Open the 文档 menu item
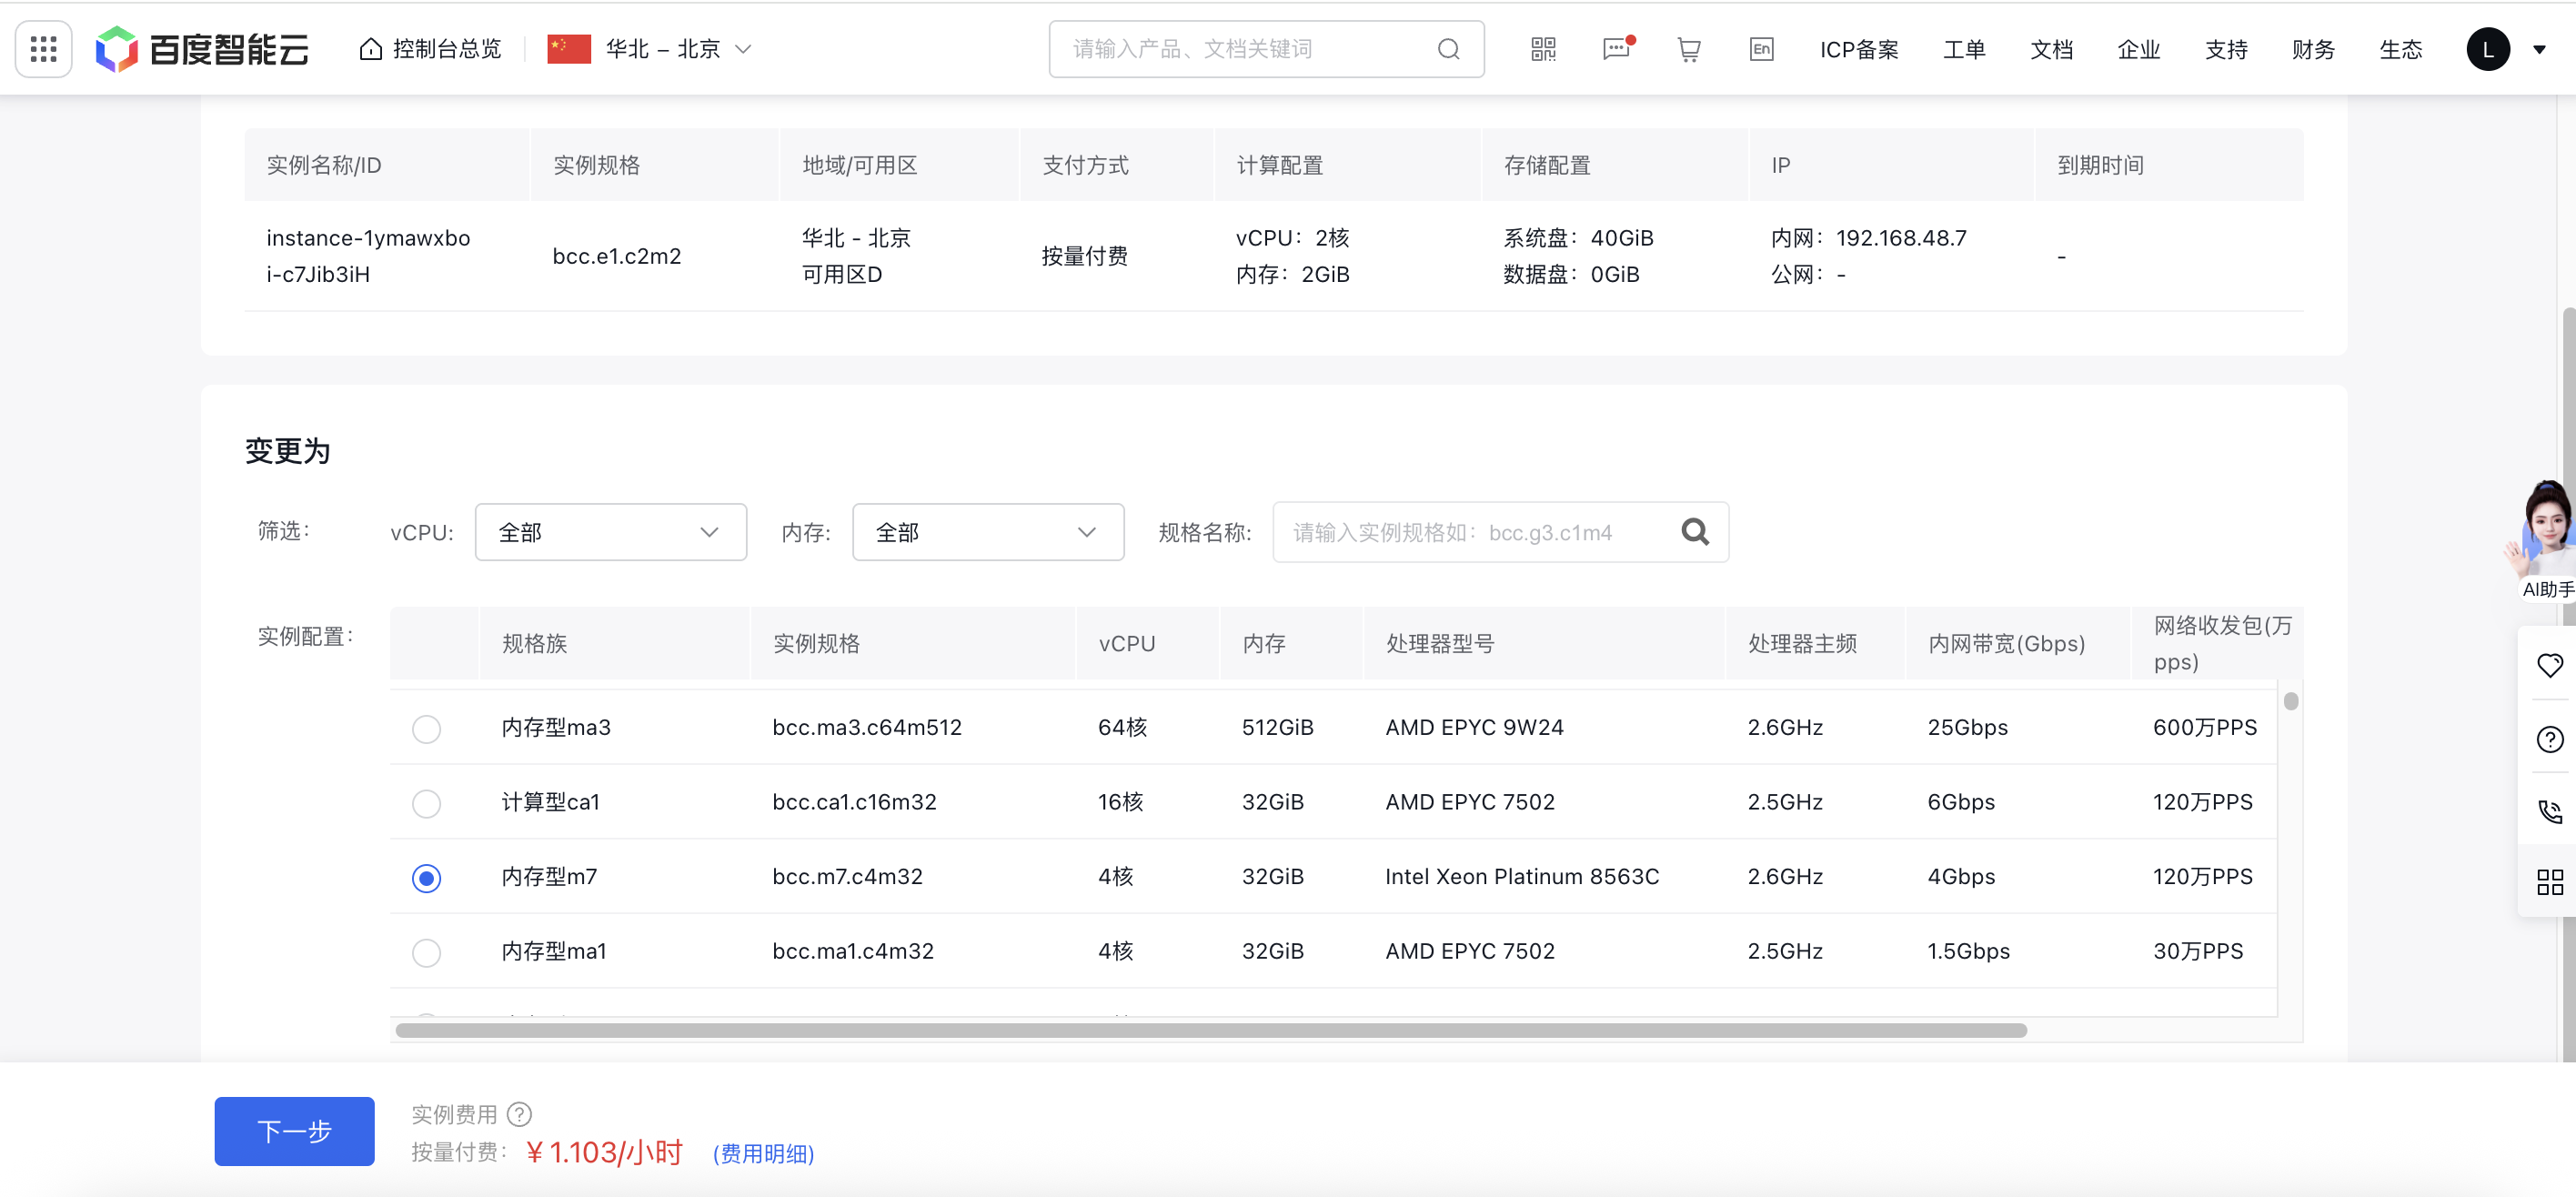Image resolution: width=2576 pixels, height=1197 pixels. tap(2051, 48)
